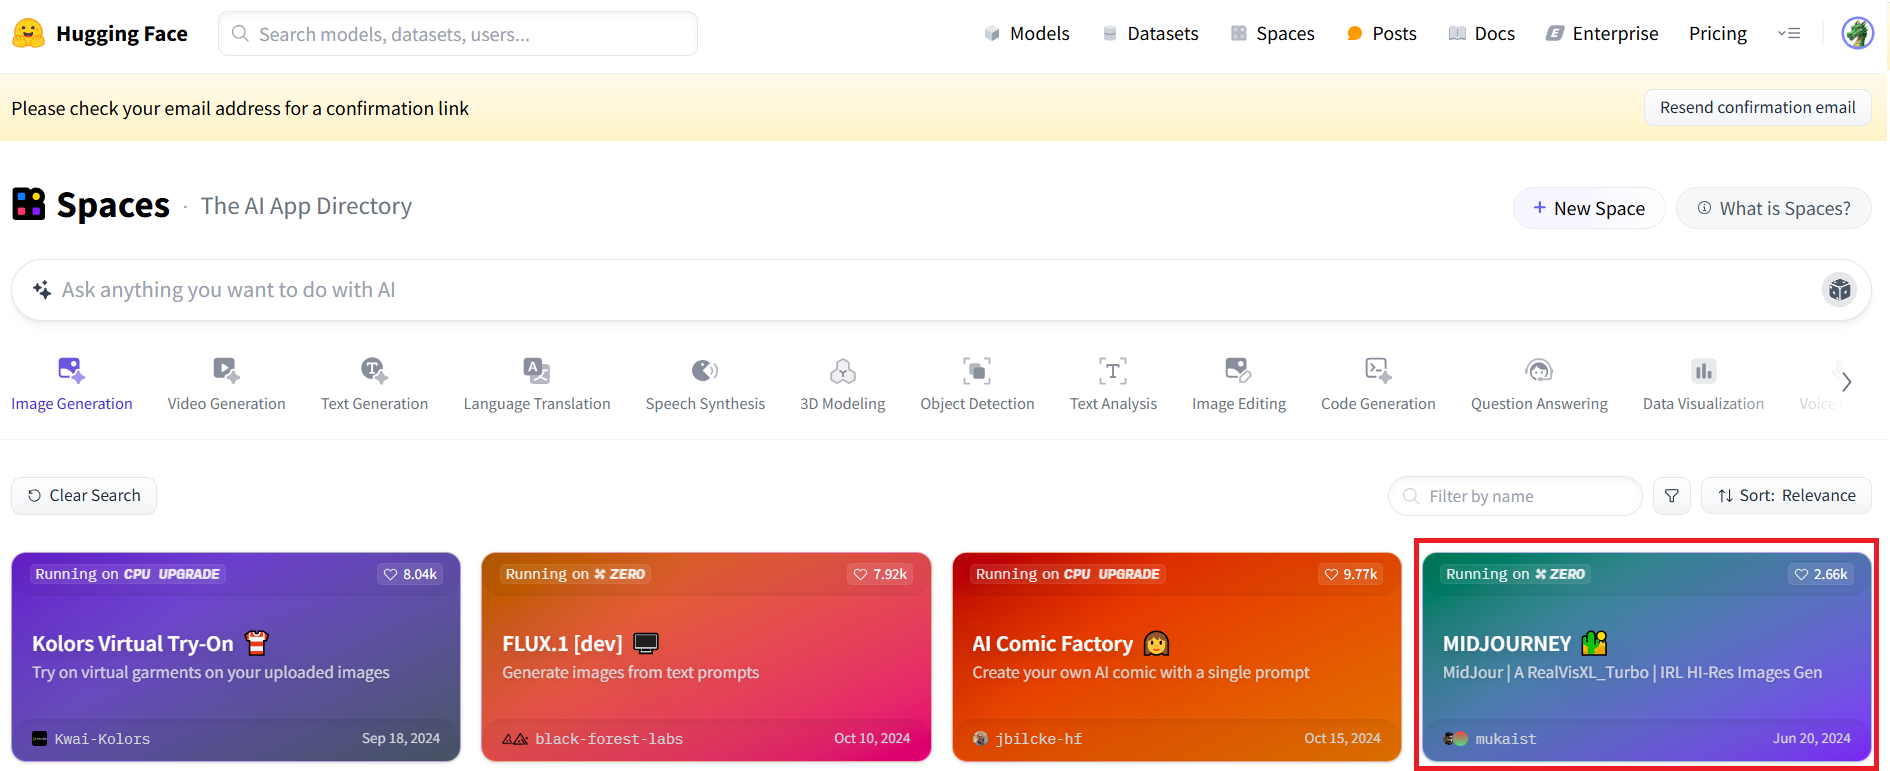Select the Text Generation category
Viewport: 1890px width, 771px height.
(374, 384)
